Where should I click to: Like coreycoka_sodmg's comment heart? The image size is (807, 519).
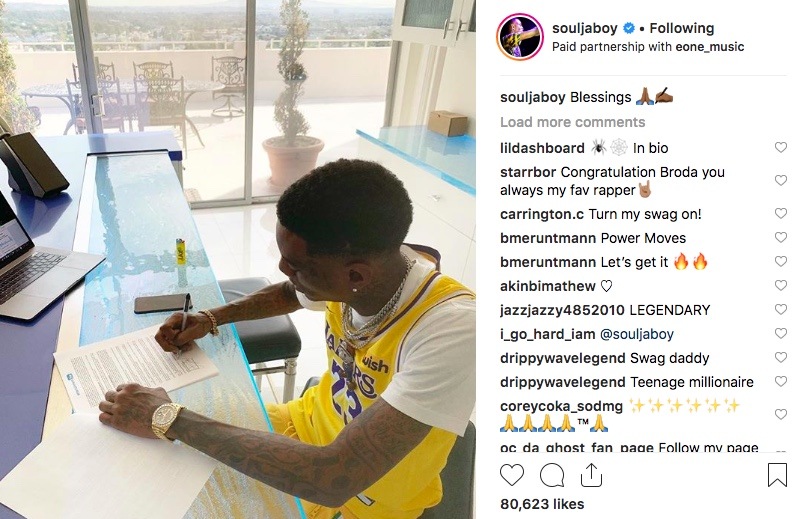[x=781, y=414]
